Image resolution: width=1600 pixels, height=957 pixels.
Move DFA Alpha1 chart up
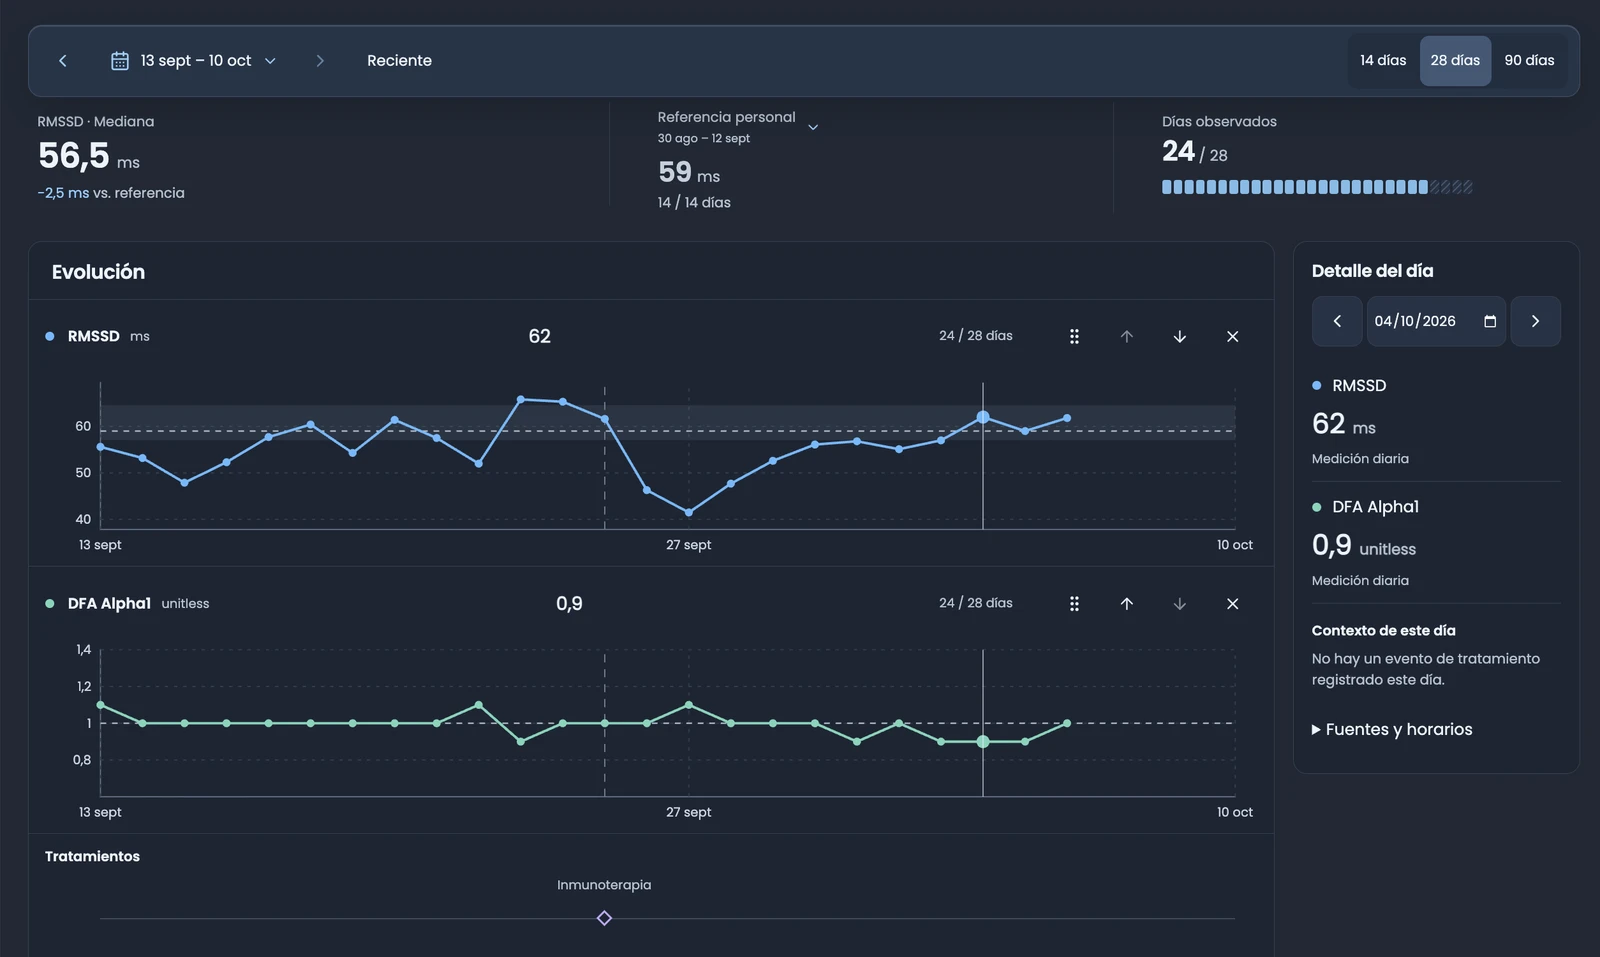coord(1127,604)
